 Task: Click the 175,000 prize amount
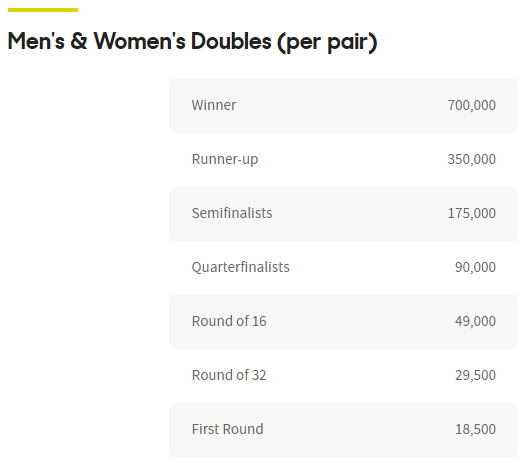[x=471, y=213]
